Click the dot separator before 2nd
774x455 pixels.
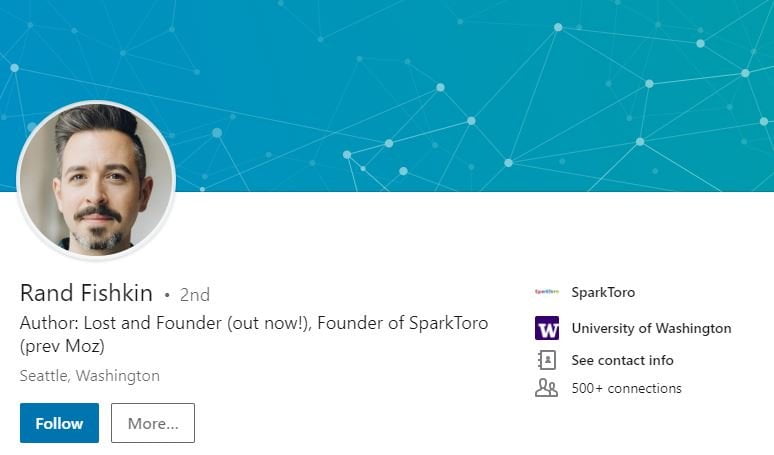pyautogui.click(x=167, y=295)
